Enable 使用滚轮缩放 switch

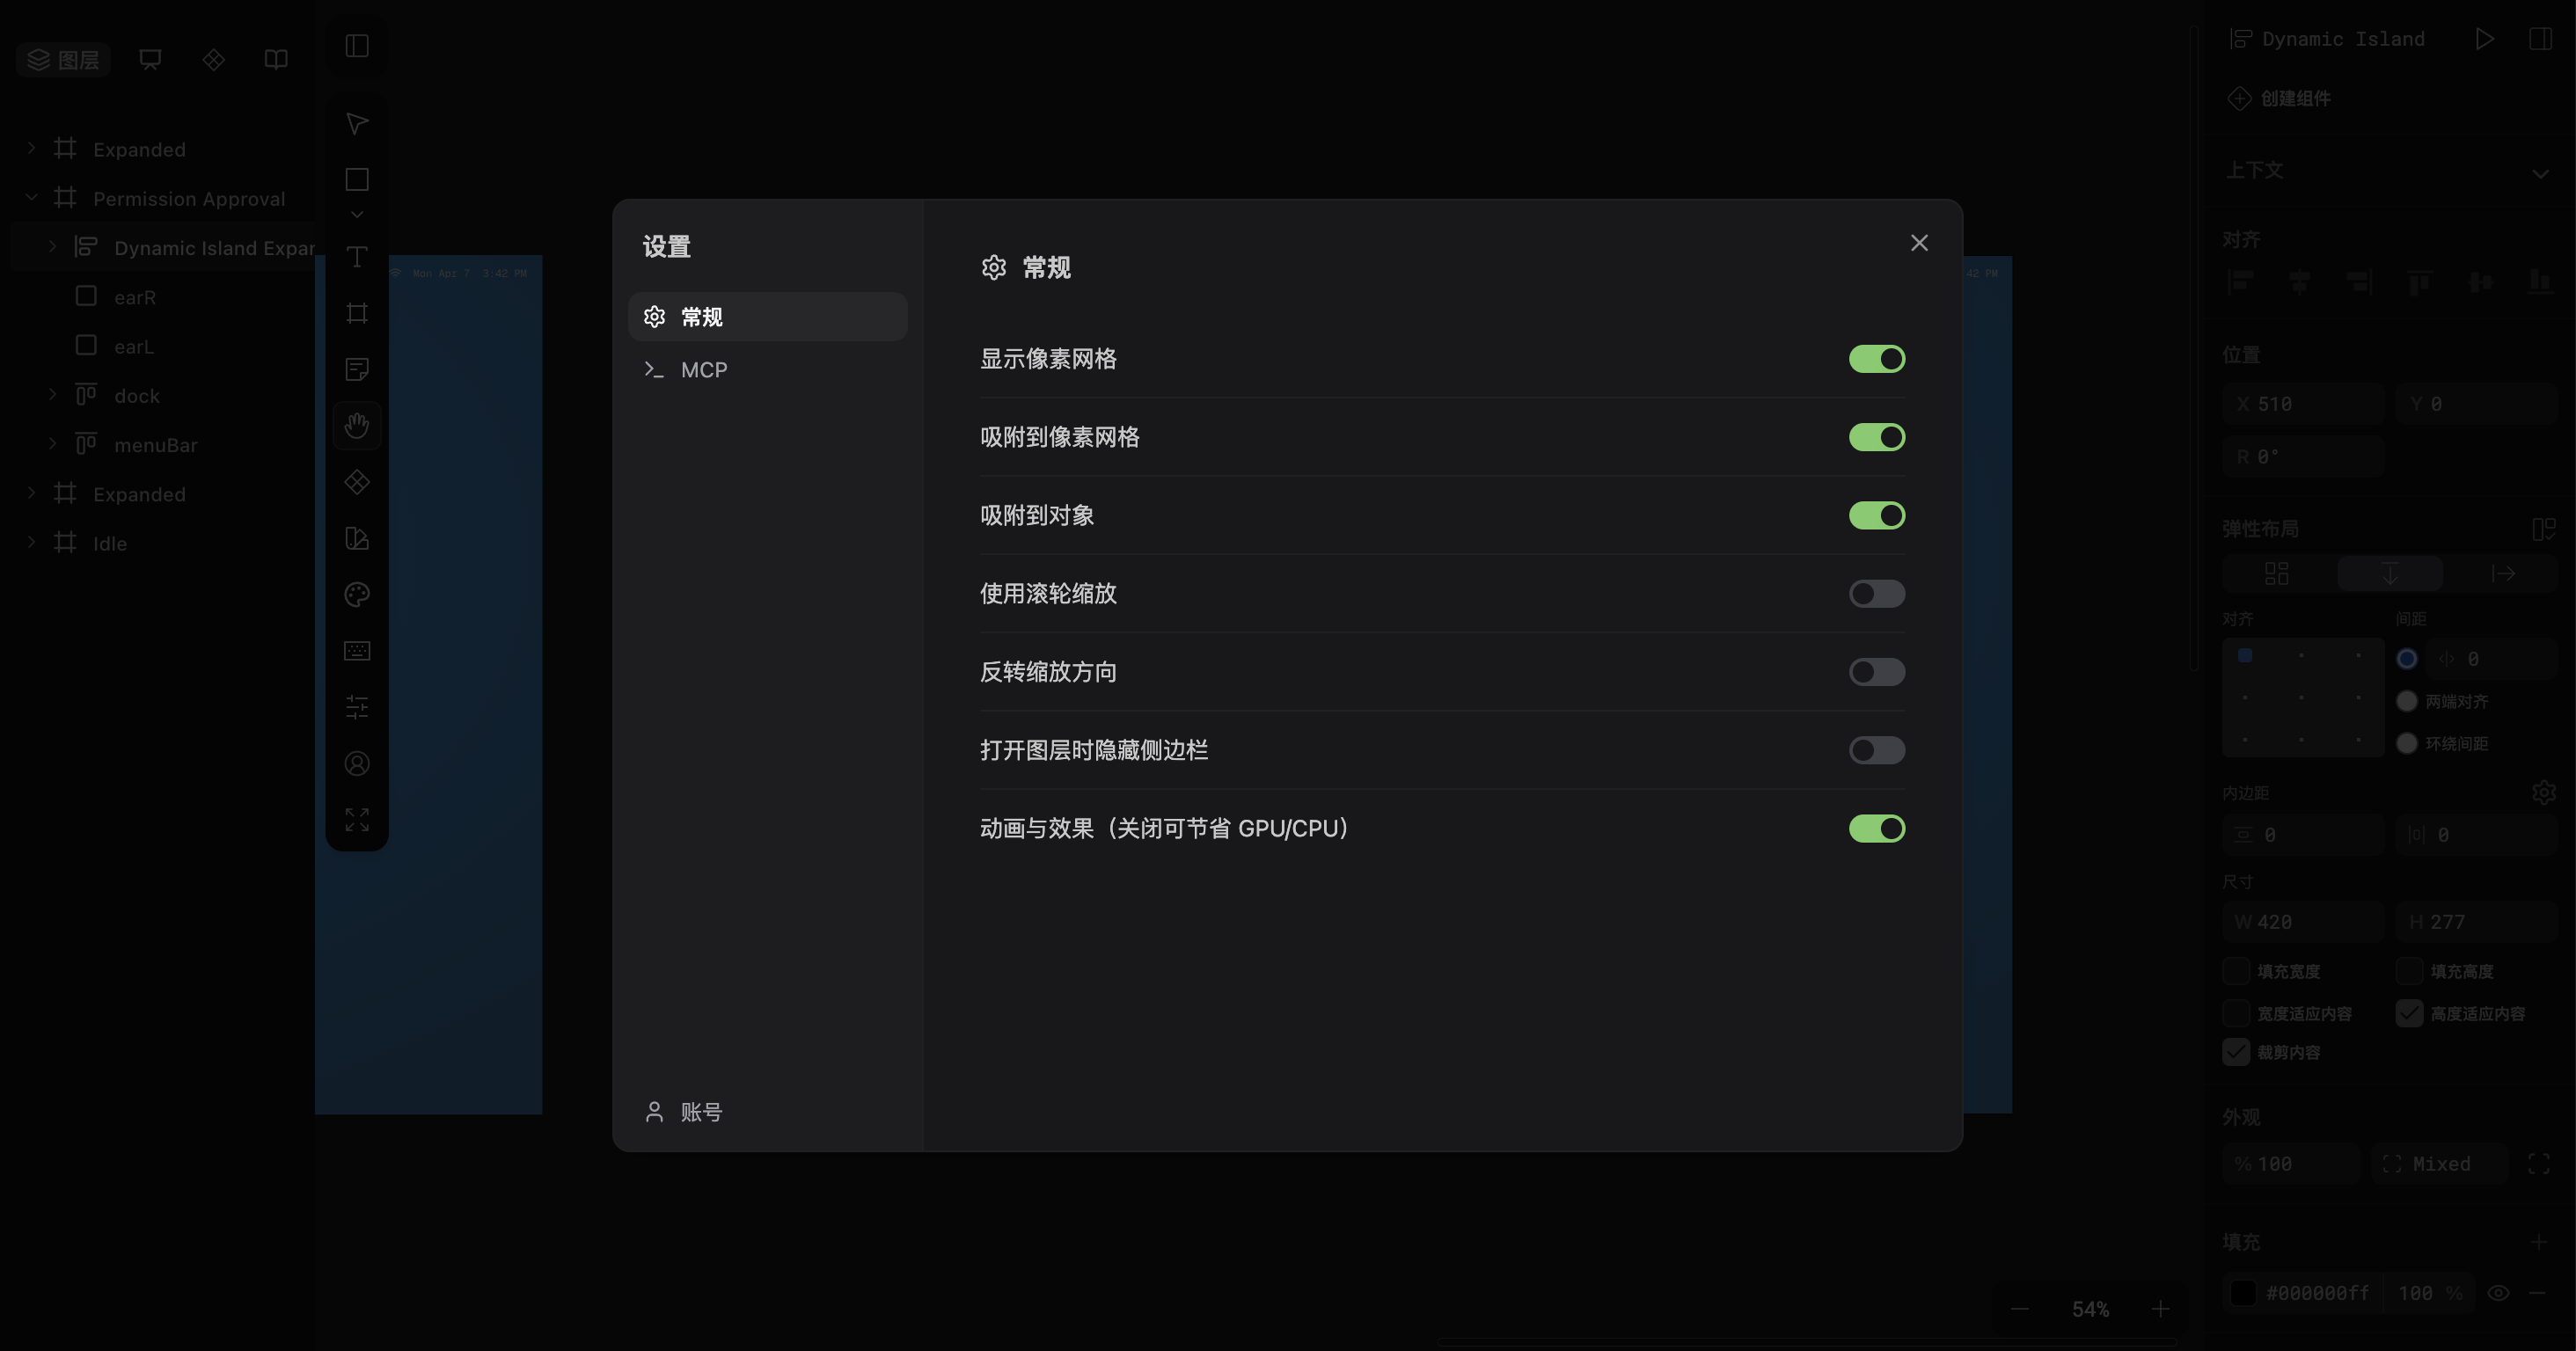tap(1876, 594)
